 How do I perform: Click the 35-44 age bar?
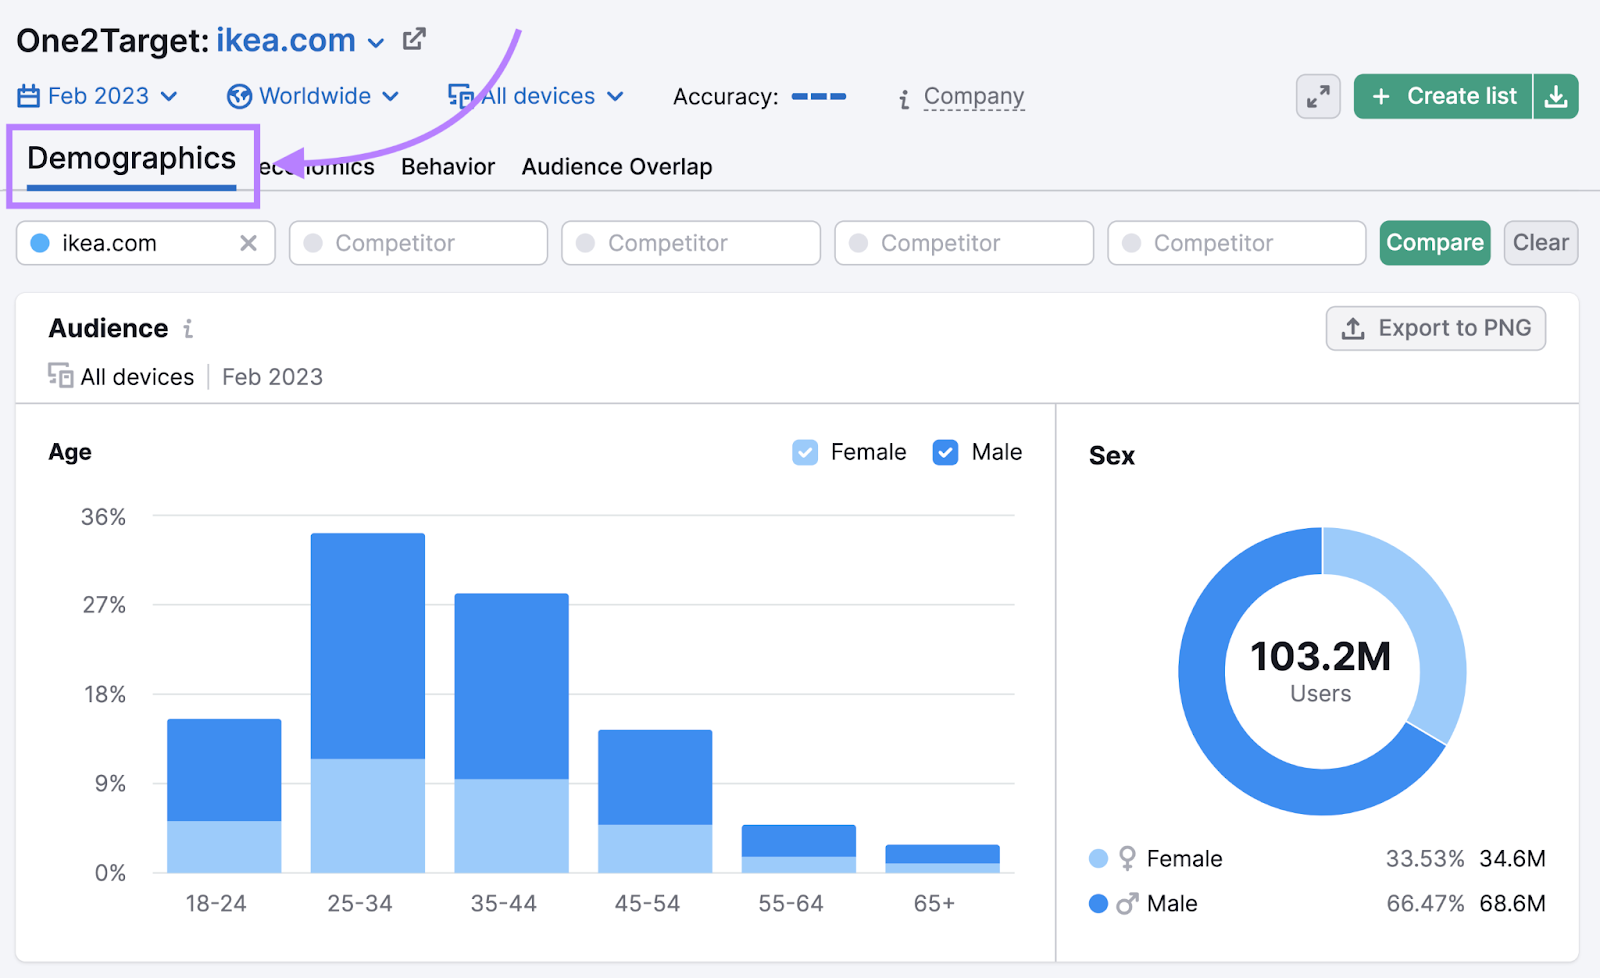click(511, 733)
